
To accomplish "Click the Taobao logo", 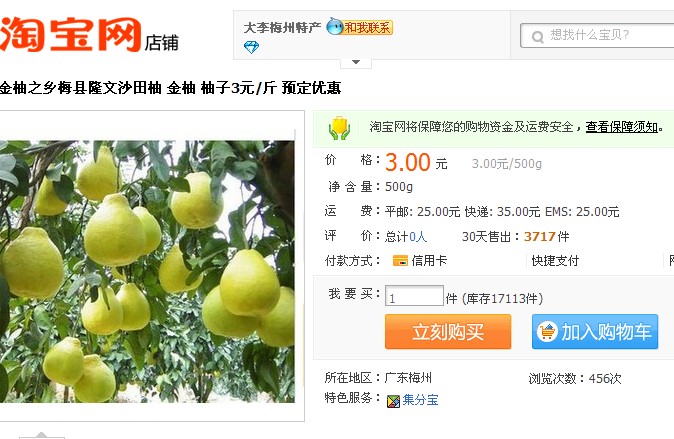I will click(x=71, y=34).
